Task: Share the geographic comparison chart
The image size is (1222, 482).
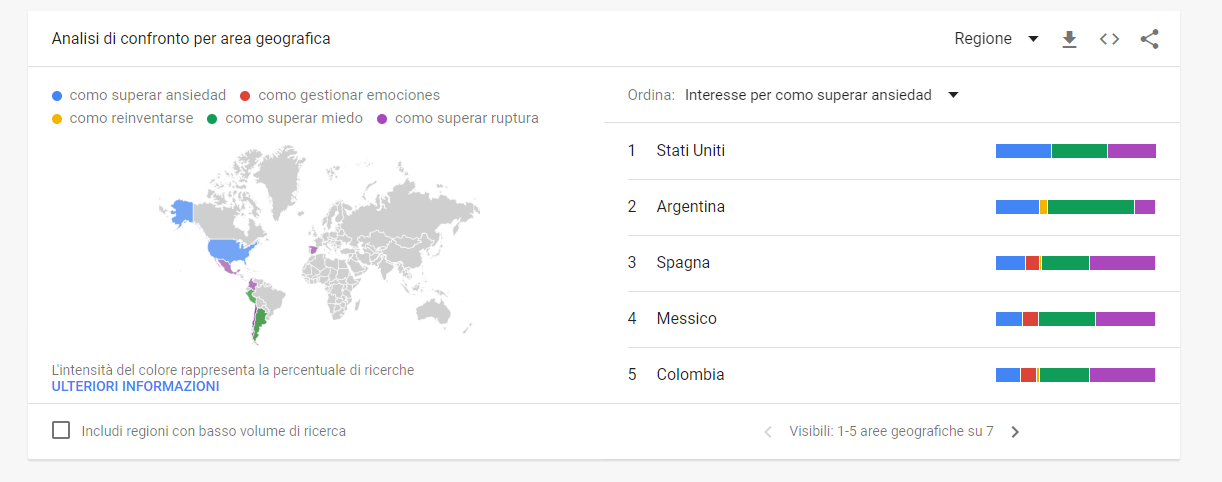Action: point(1149,39)
